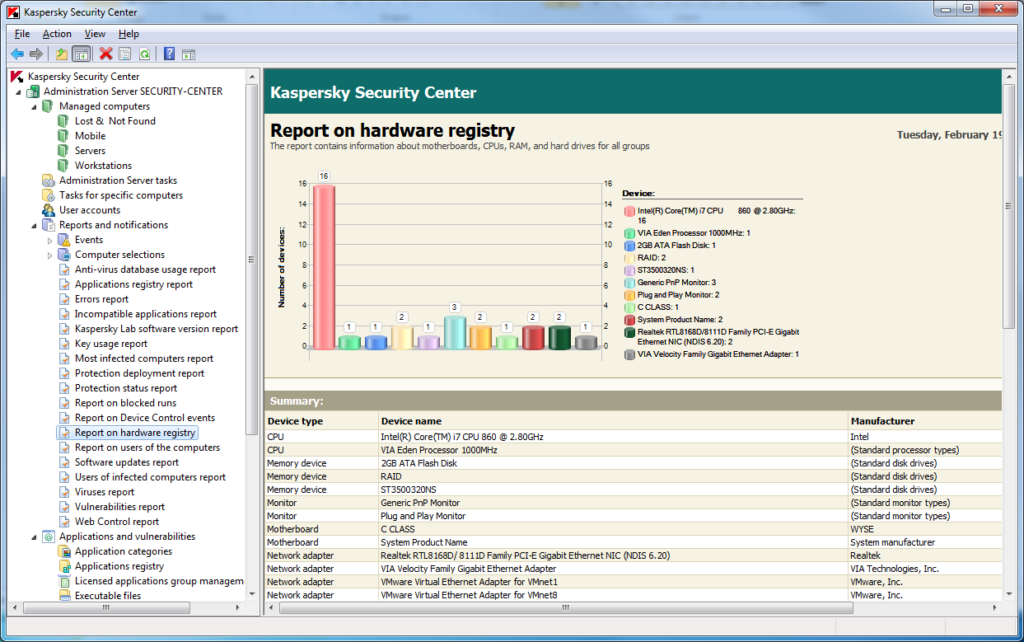
Task: Select the Applications registry report
Action: coord(134,285)
